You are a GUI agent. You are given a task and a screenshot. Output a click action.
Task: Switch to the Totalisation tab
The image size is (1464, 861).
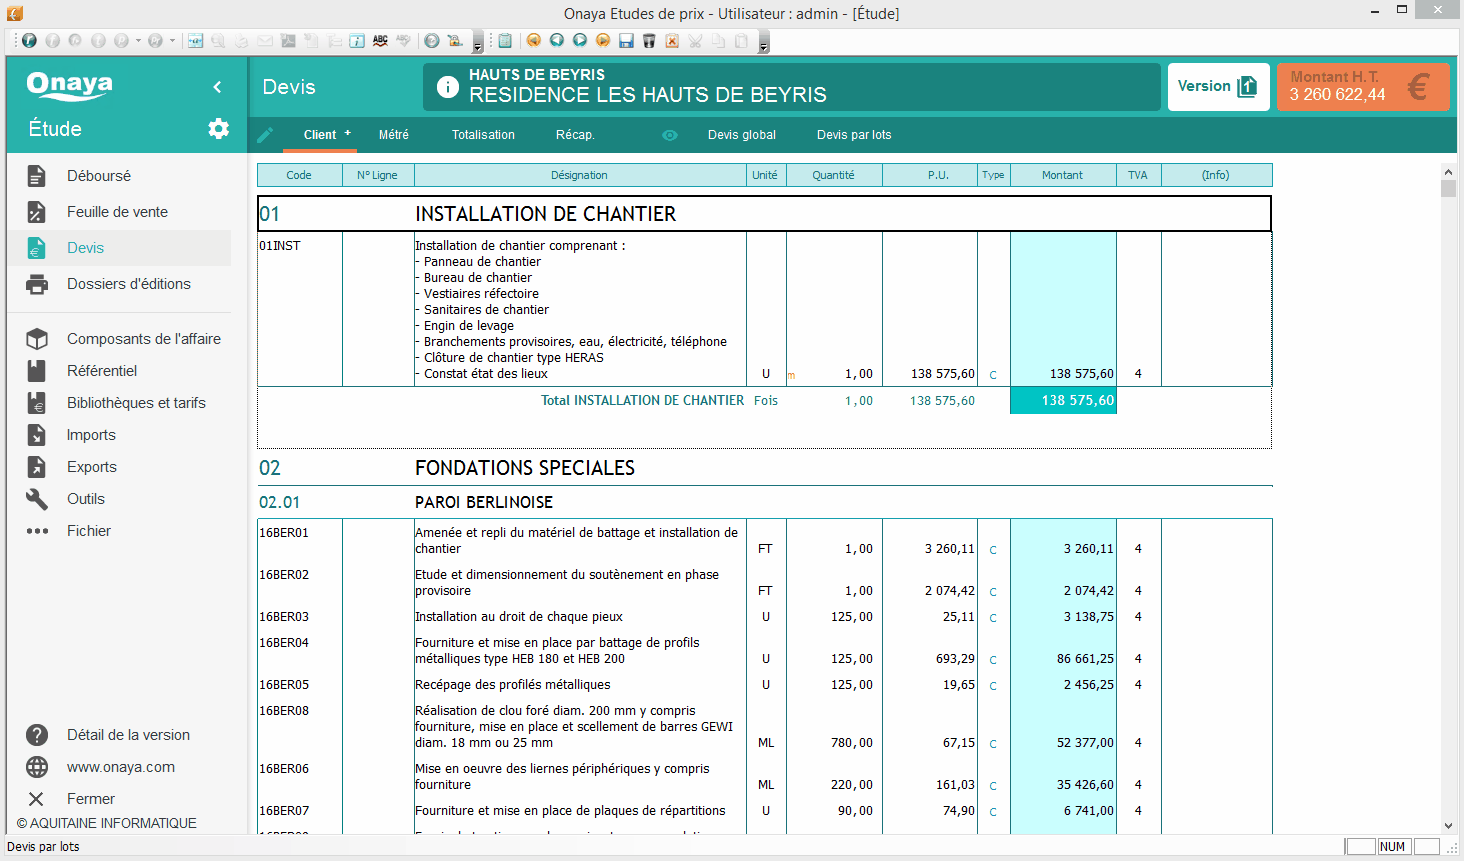coord(483,135)
